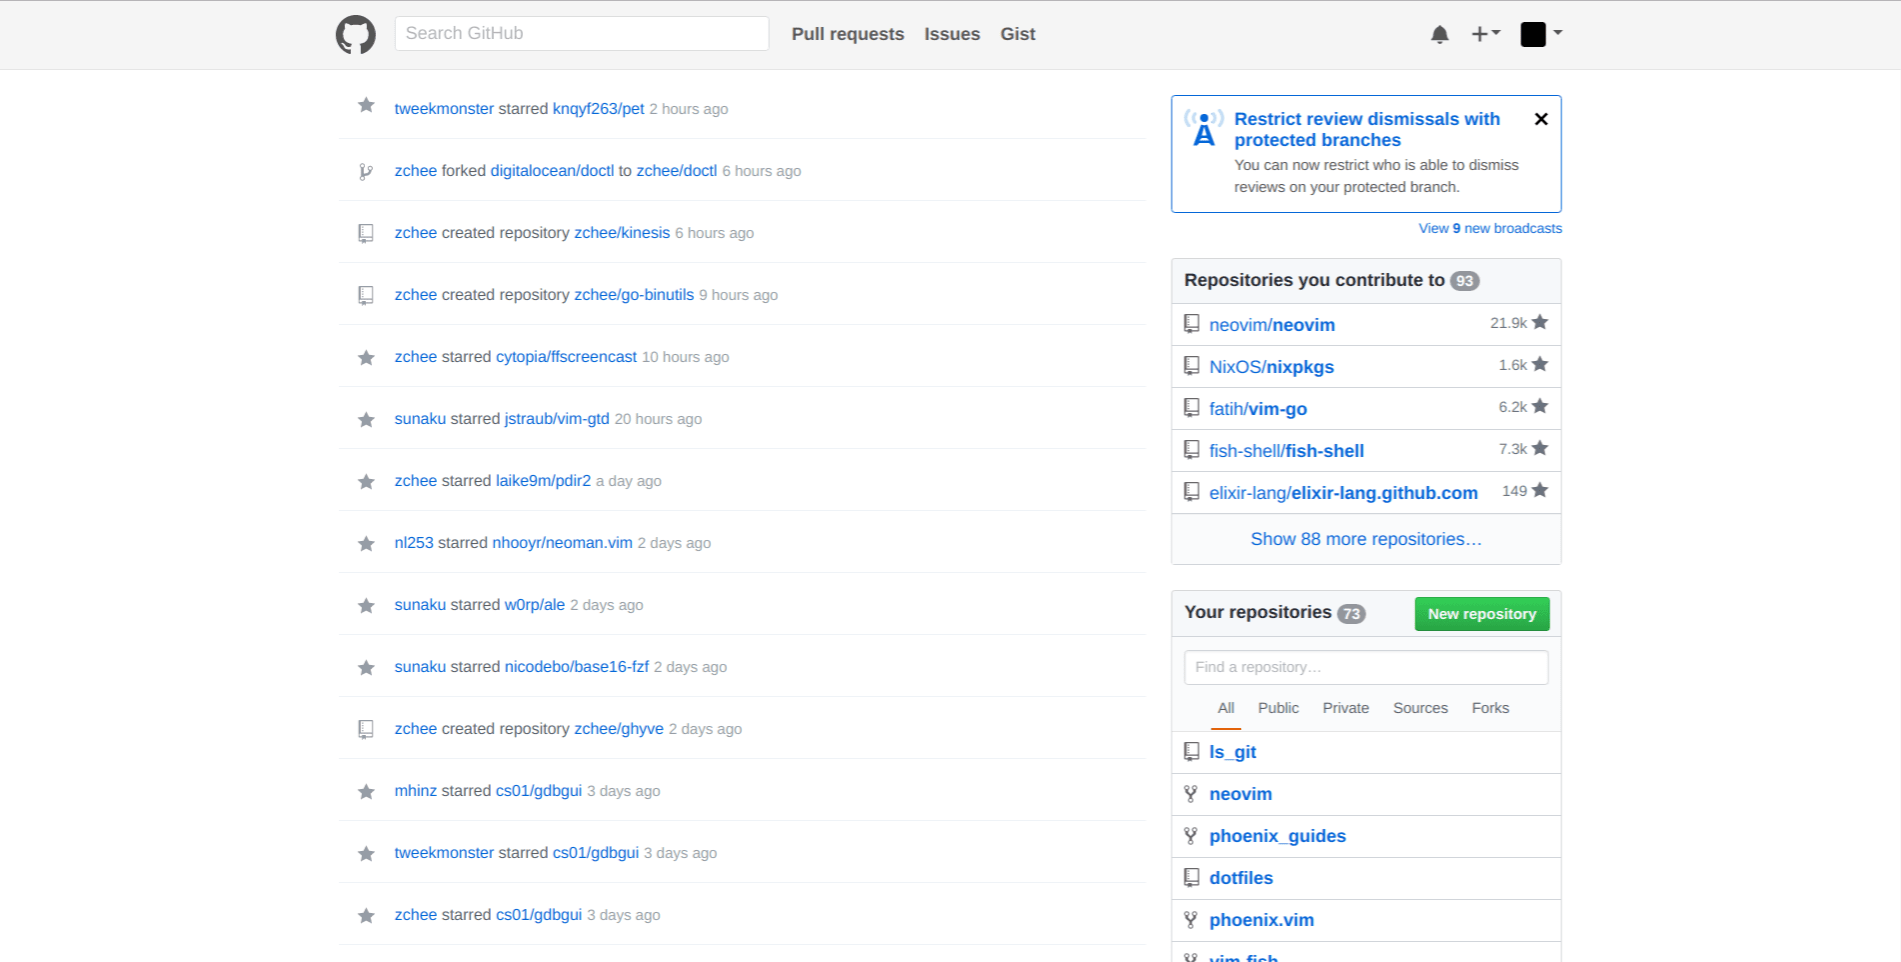Viewport: 1901px width, 962px height.
Task: Click repo icon on kinesis created event
Action: coord(366,233)
